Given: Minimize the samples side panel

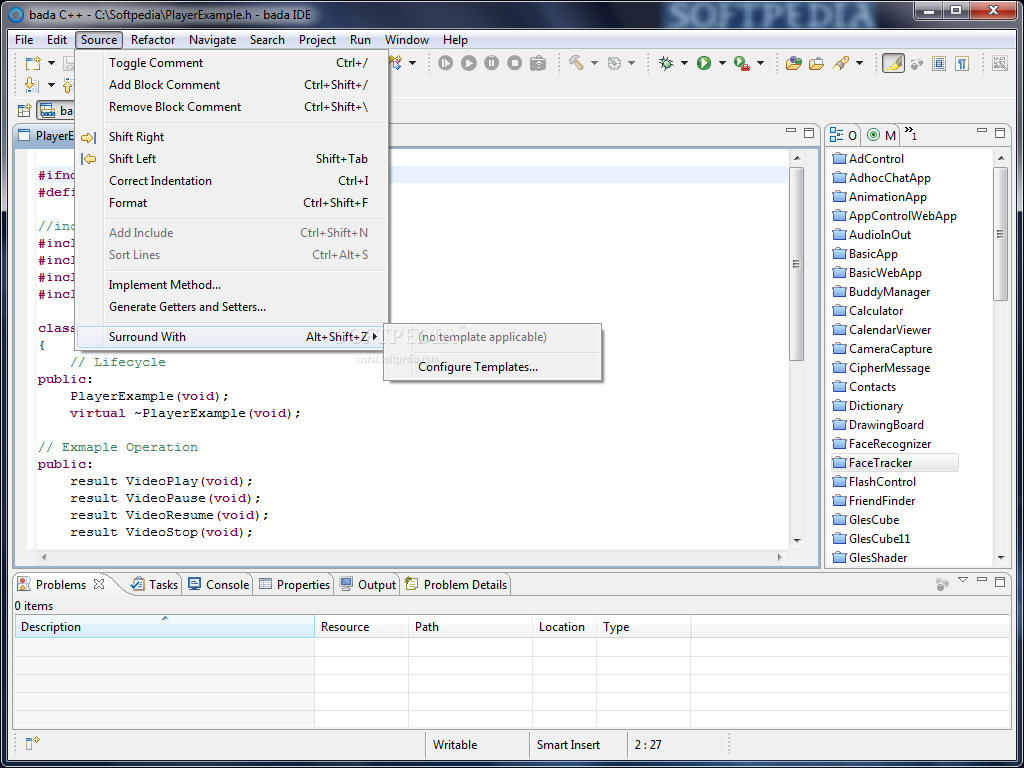Looking at the screenshot, I should tap(982, 131).
